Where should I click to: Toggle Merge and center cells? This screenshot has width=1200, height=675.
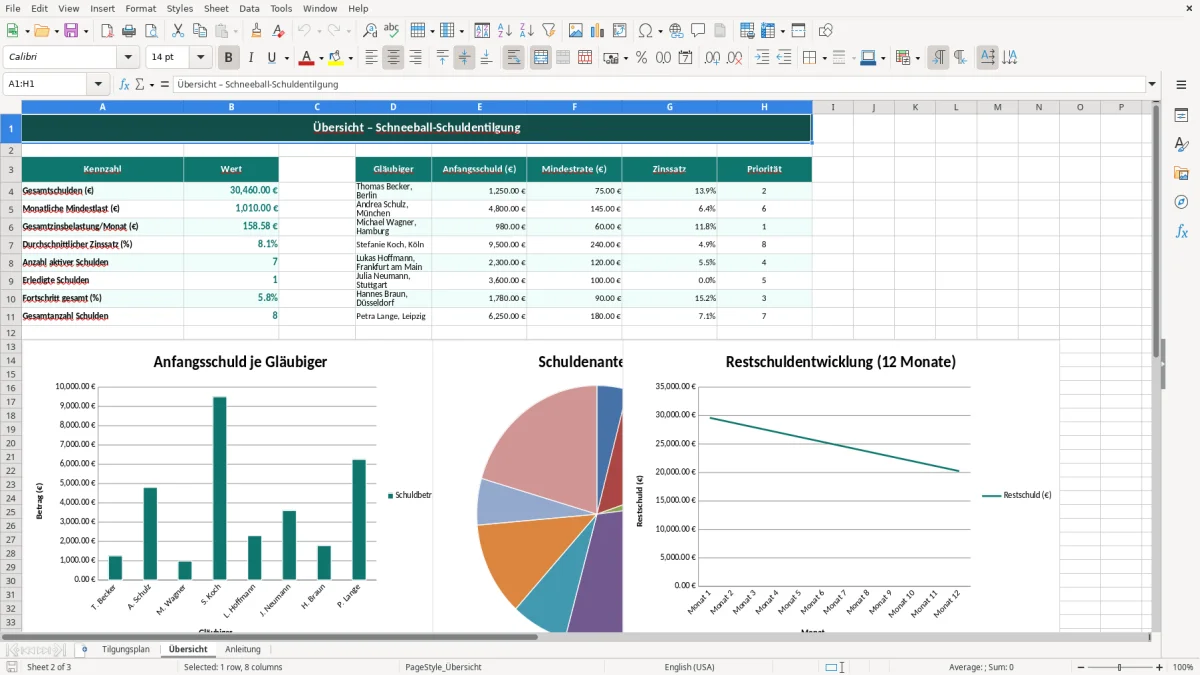pyautogui.click(x=541, y=58)
